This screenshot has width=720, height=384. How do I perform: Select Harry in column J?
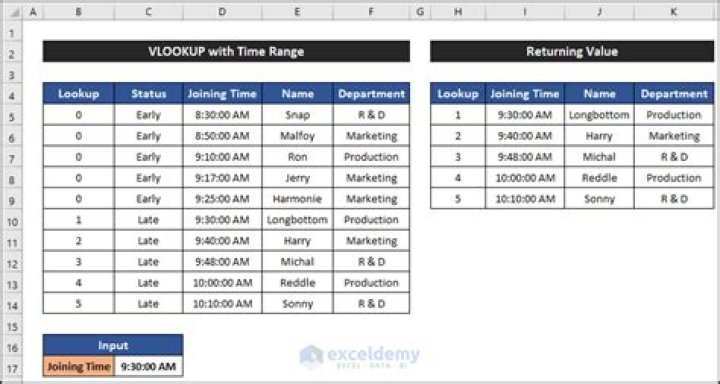pyautogui.click(x=599, y=136)
